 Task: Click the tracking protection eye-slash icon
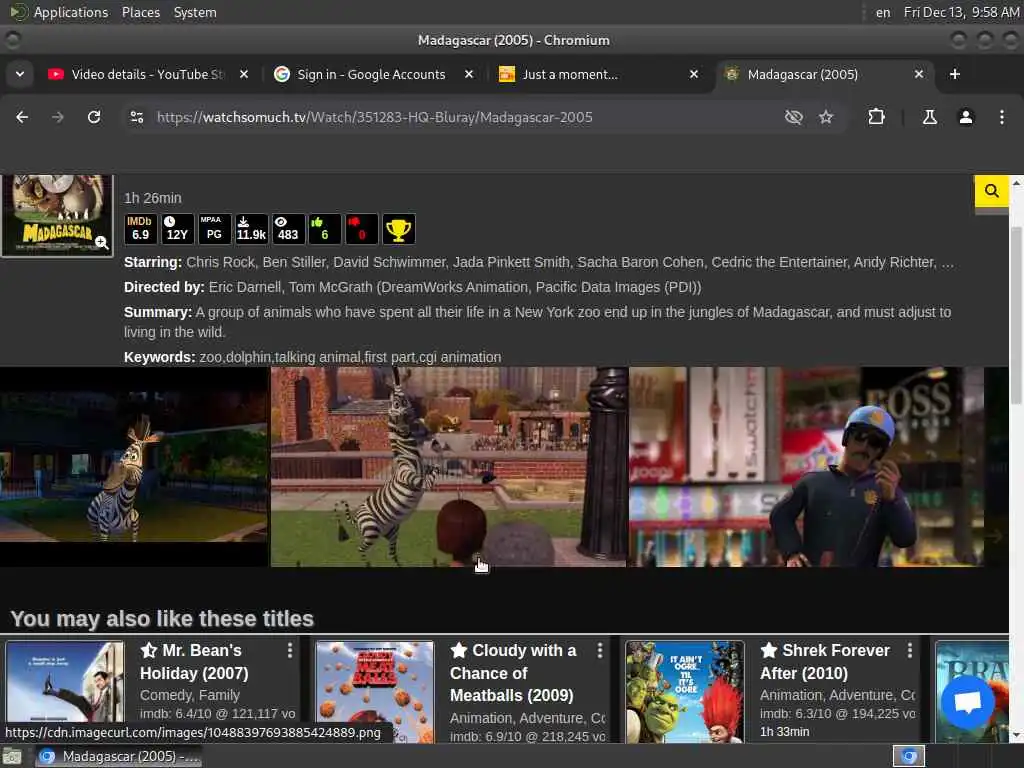tap(793, 117)
